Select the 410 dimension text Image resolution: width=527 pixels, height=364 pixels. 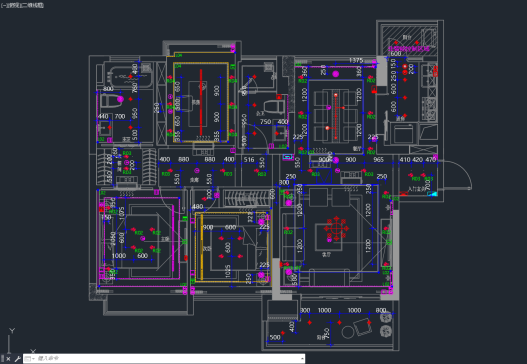click(x=405, y=159)
